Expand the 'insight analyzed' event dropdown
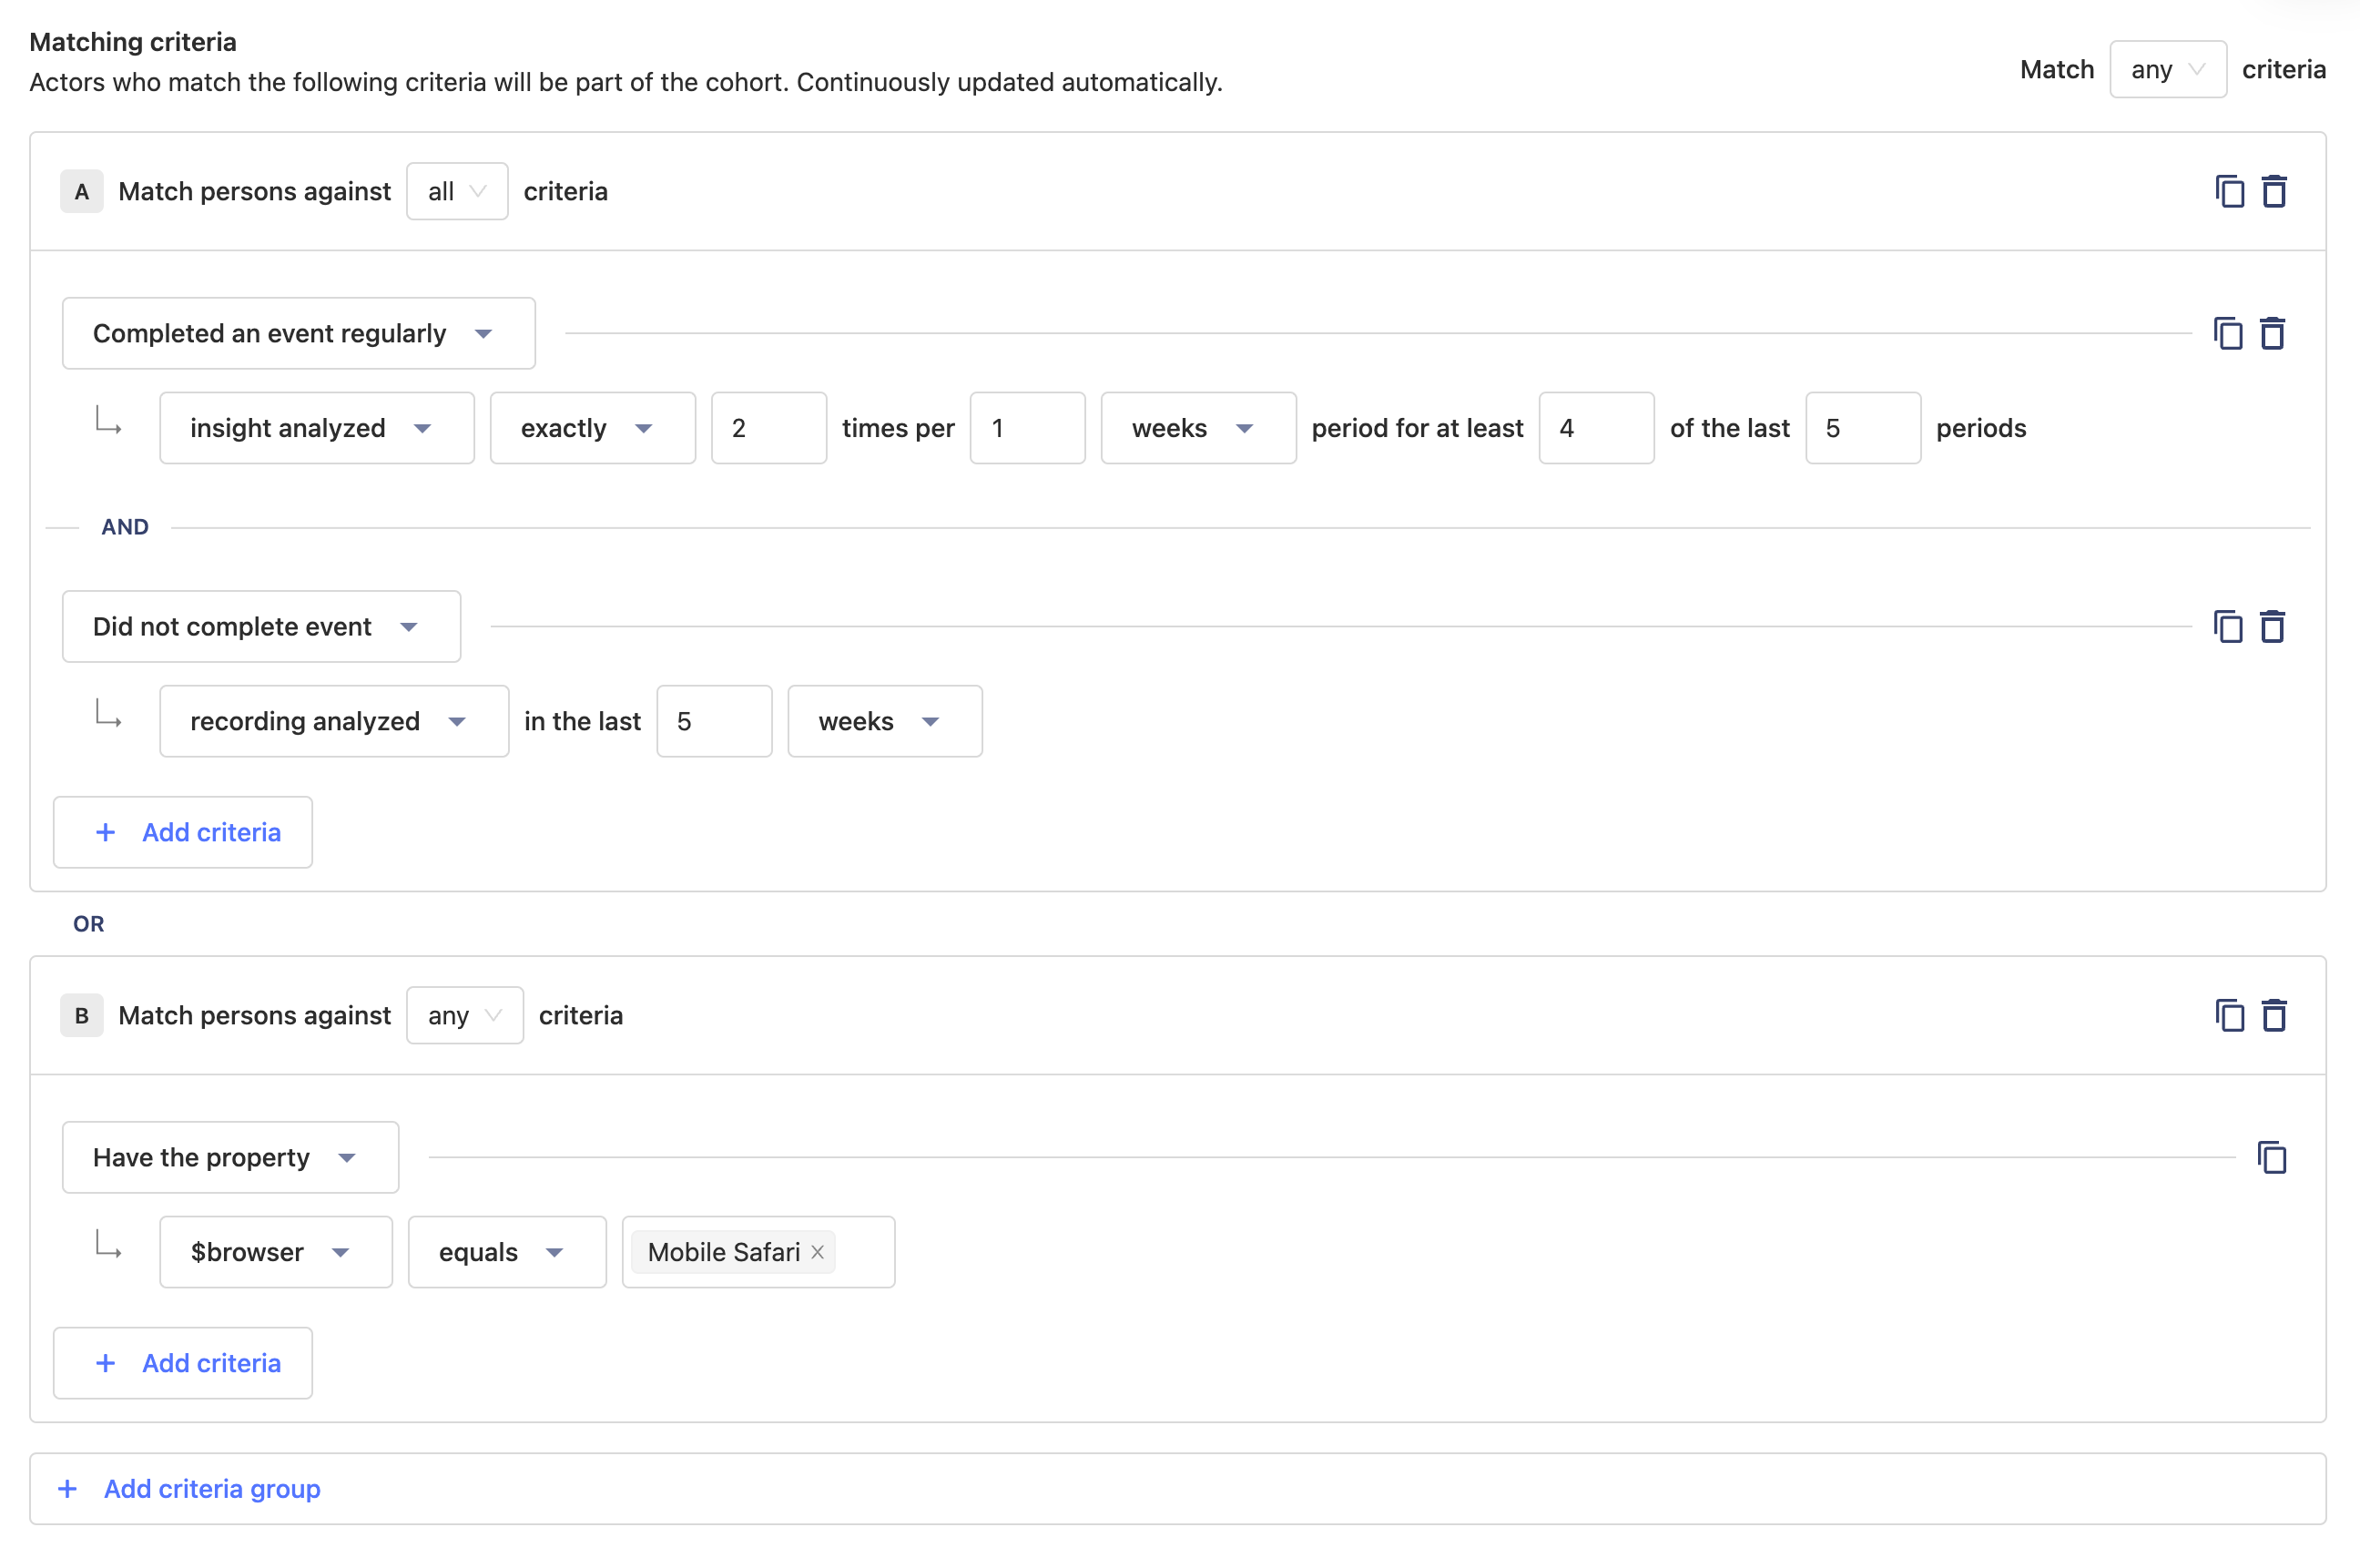This screenshot has width=2360, height=1568. [316, 428]
